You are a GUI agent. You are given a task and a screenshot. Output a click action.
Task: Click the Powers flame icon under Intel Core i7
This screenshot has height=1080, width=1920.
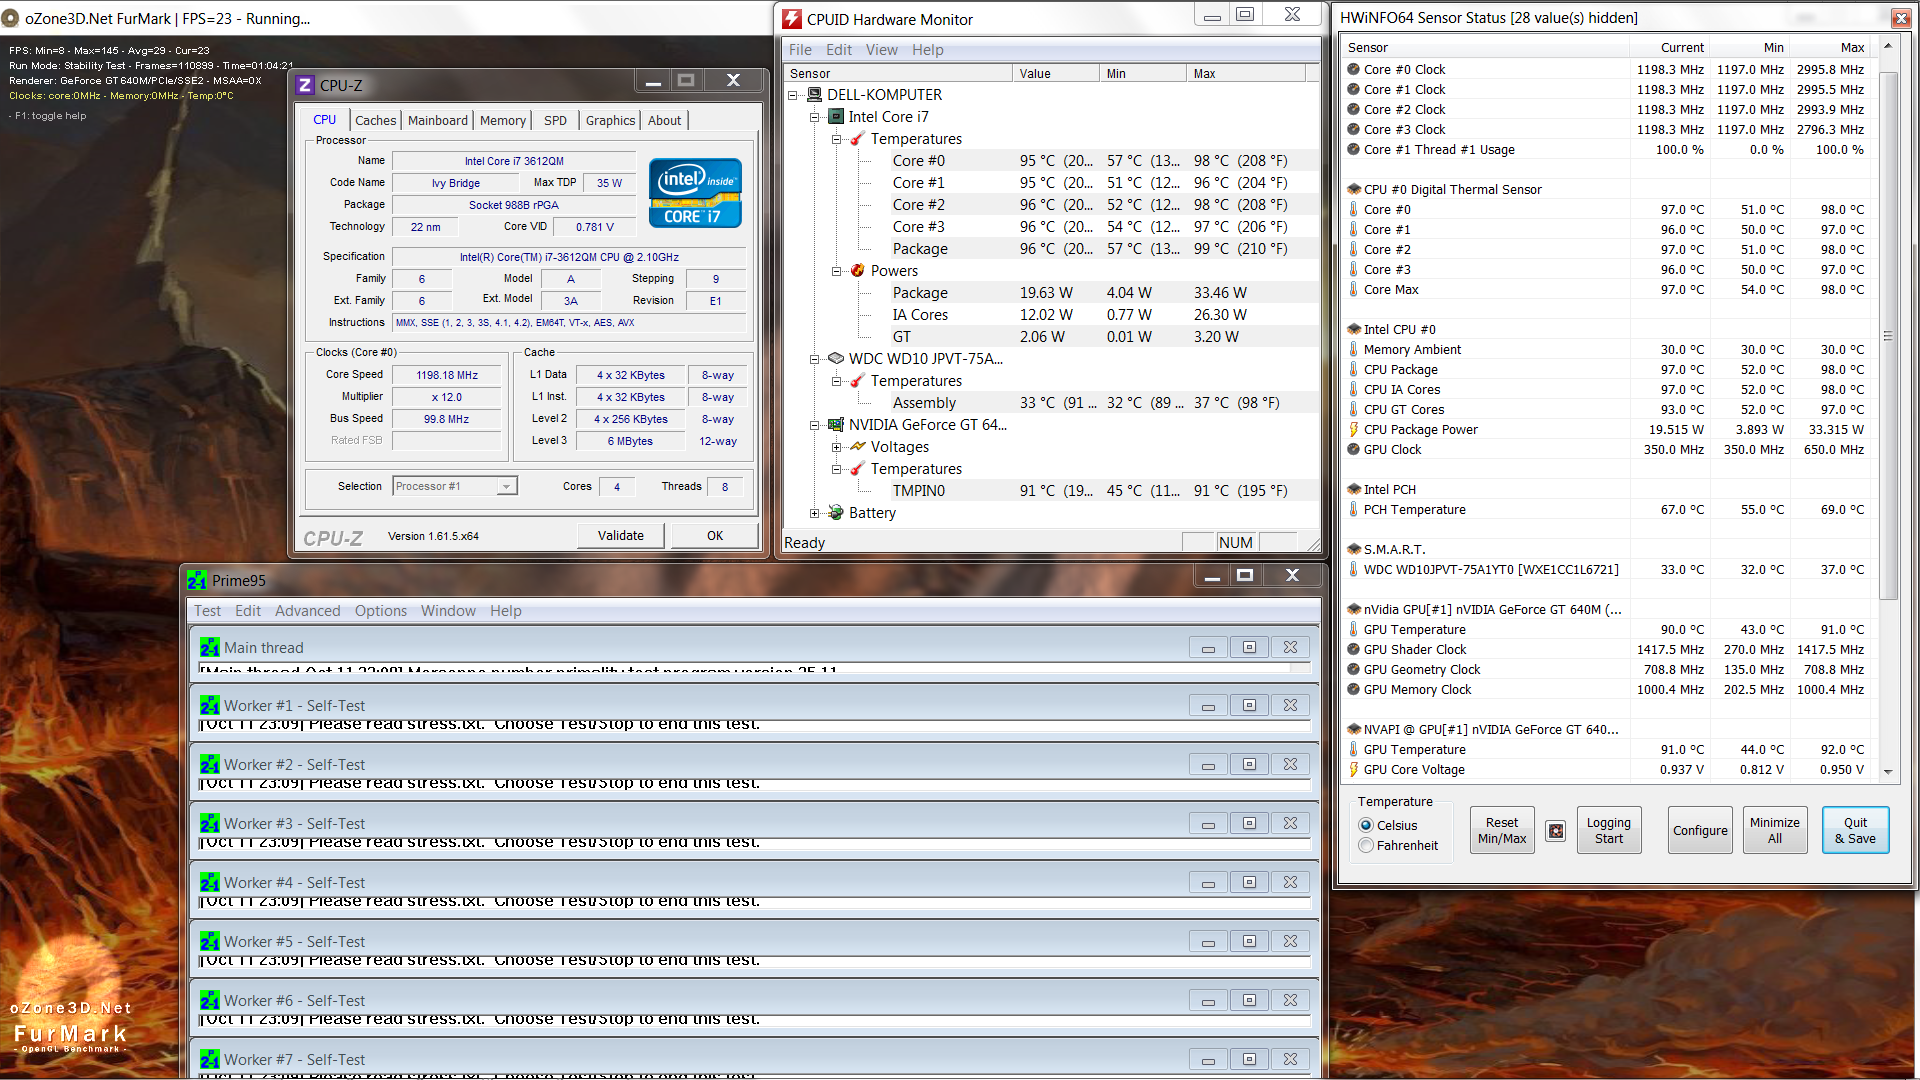[x=858, y=271]
